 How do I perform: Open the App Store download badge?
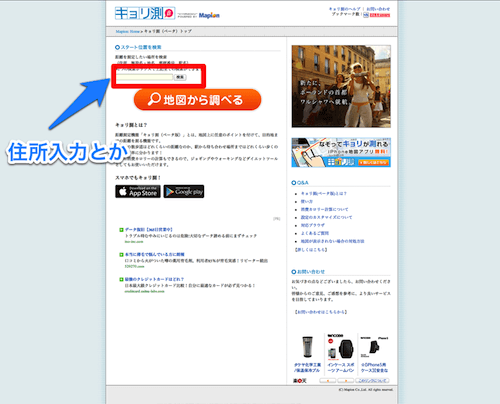(x=138, y=191)
